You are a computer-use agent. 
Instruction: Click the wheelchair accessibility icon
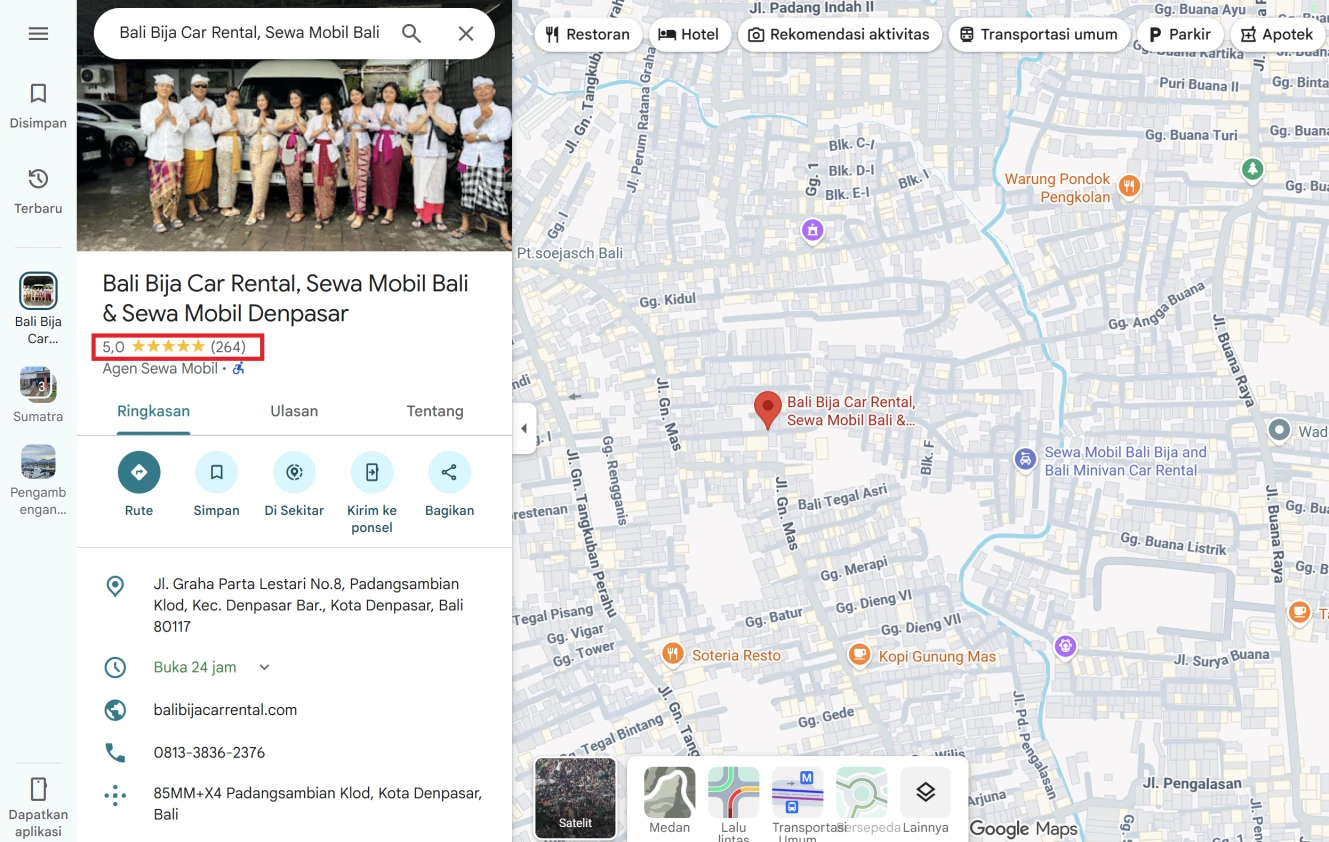239,368
